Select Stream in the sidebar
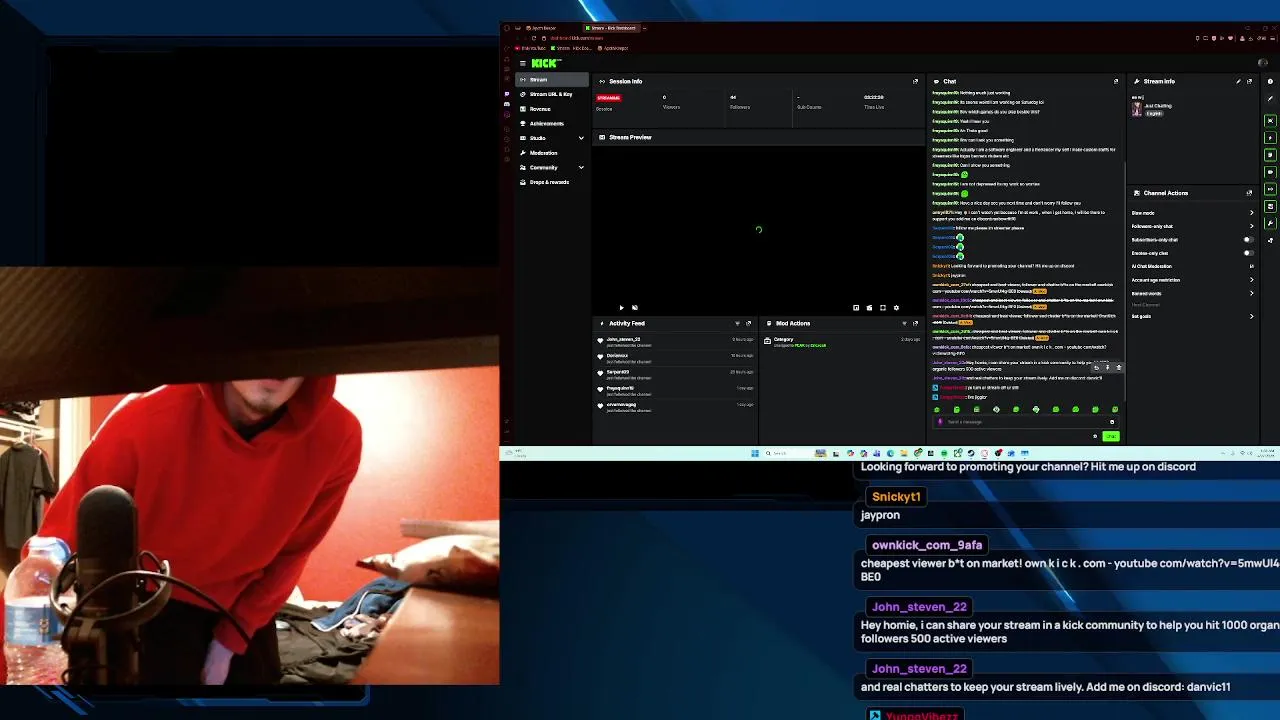This screenshot has height=720, width=1280. tap(550, 80)
